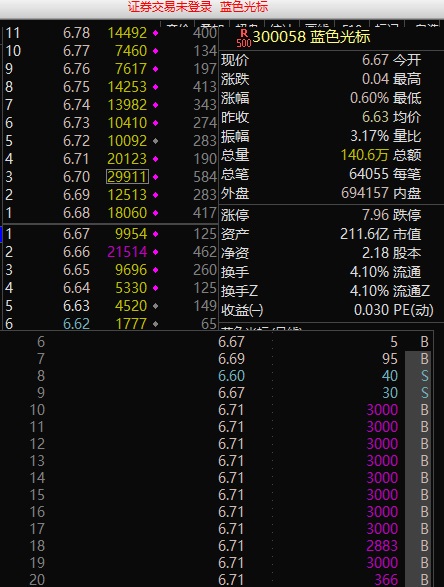Image resolution: width=444 pixels, height=587 pixels.
Task: Select tick row 7 price 6.69
Action: click(231, 359)
